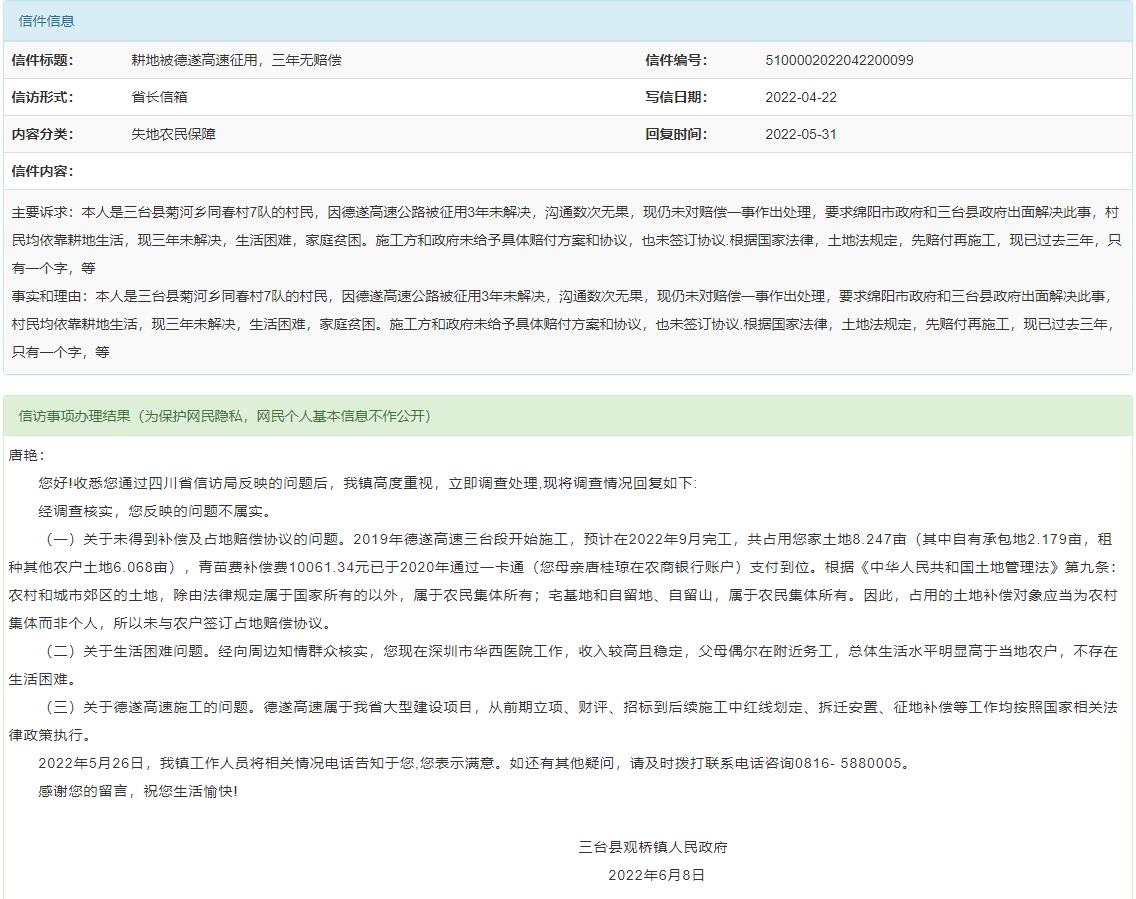Click the paragraph starting （一）关于未得到补偿
Viewport: 1136px width, 899px height.
tap(563, 581)
